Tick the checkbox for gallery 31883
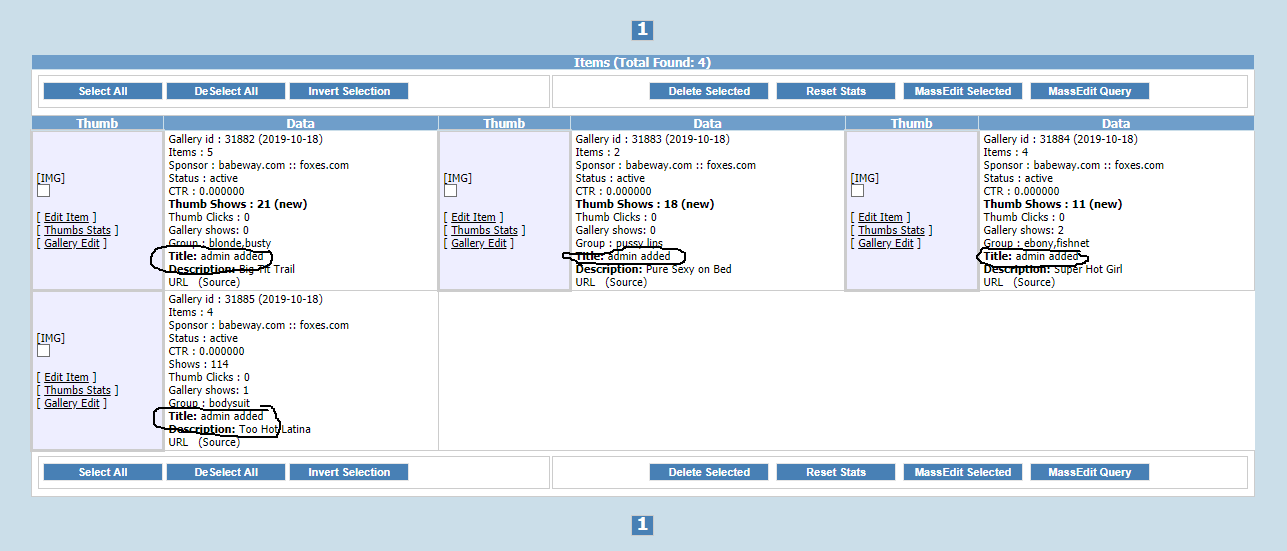Screen dimensions: 1287x551 point(450,191)
